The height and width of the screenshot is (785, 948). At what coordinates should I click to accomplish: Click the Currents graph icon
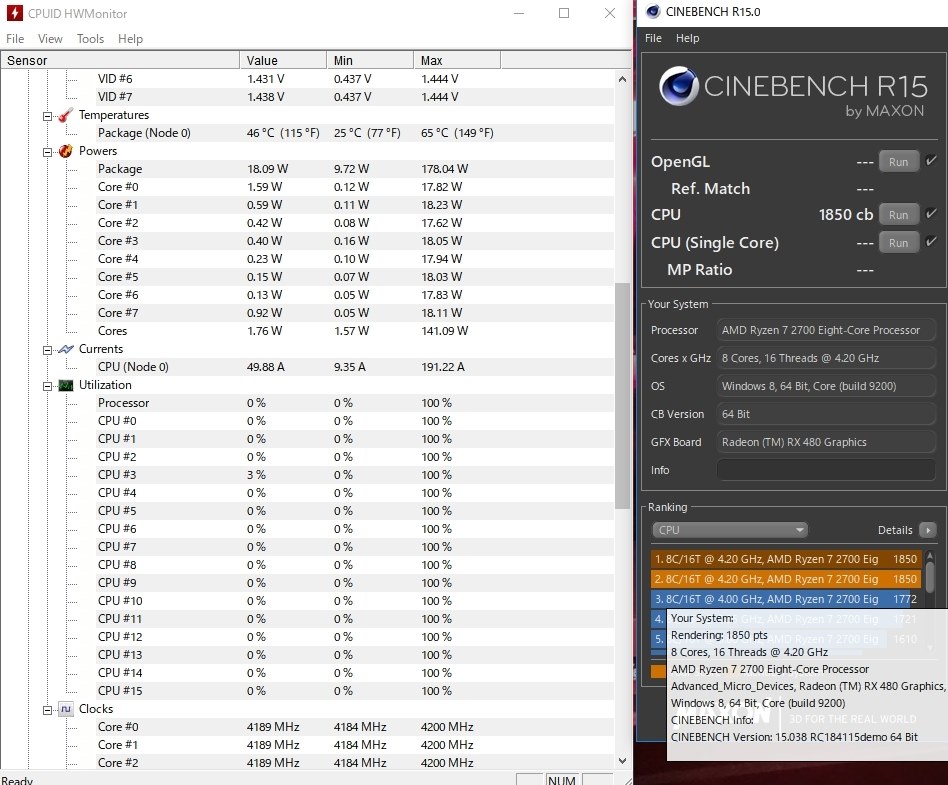[65, 349]
